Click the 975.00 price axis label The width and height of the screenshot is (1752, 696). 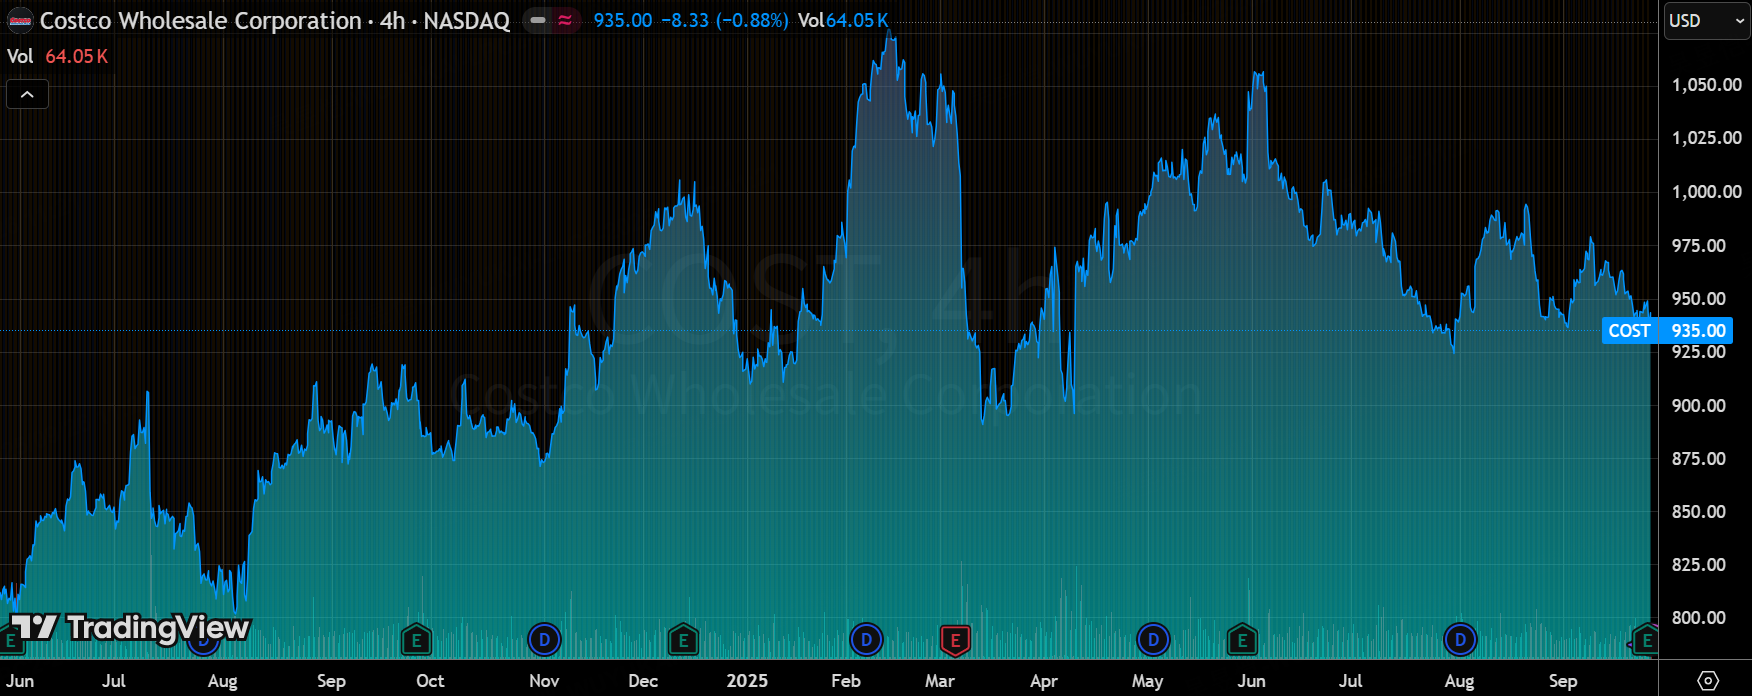(1698, 246)
